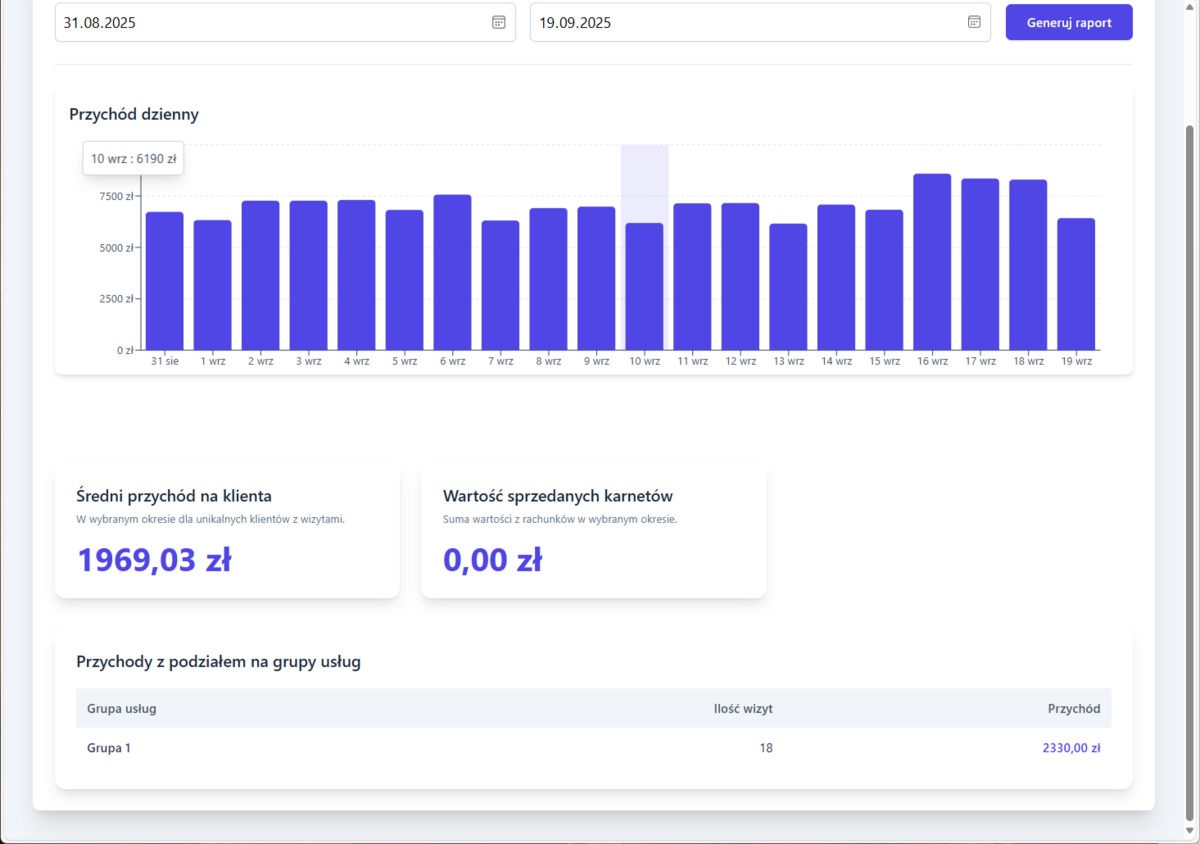The height and width of the screenshot is (844, 1200).
Task: Click the Przychód column header
Action: click(1073, 709)
